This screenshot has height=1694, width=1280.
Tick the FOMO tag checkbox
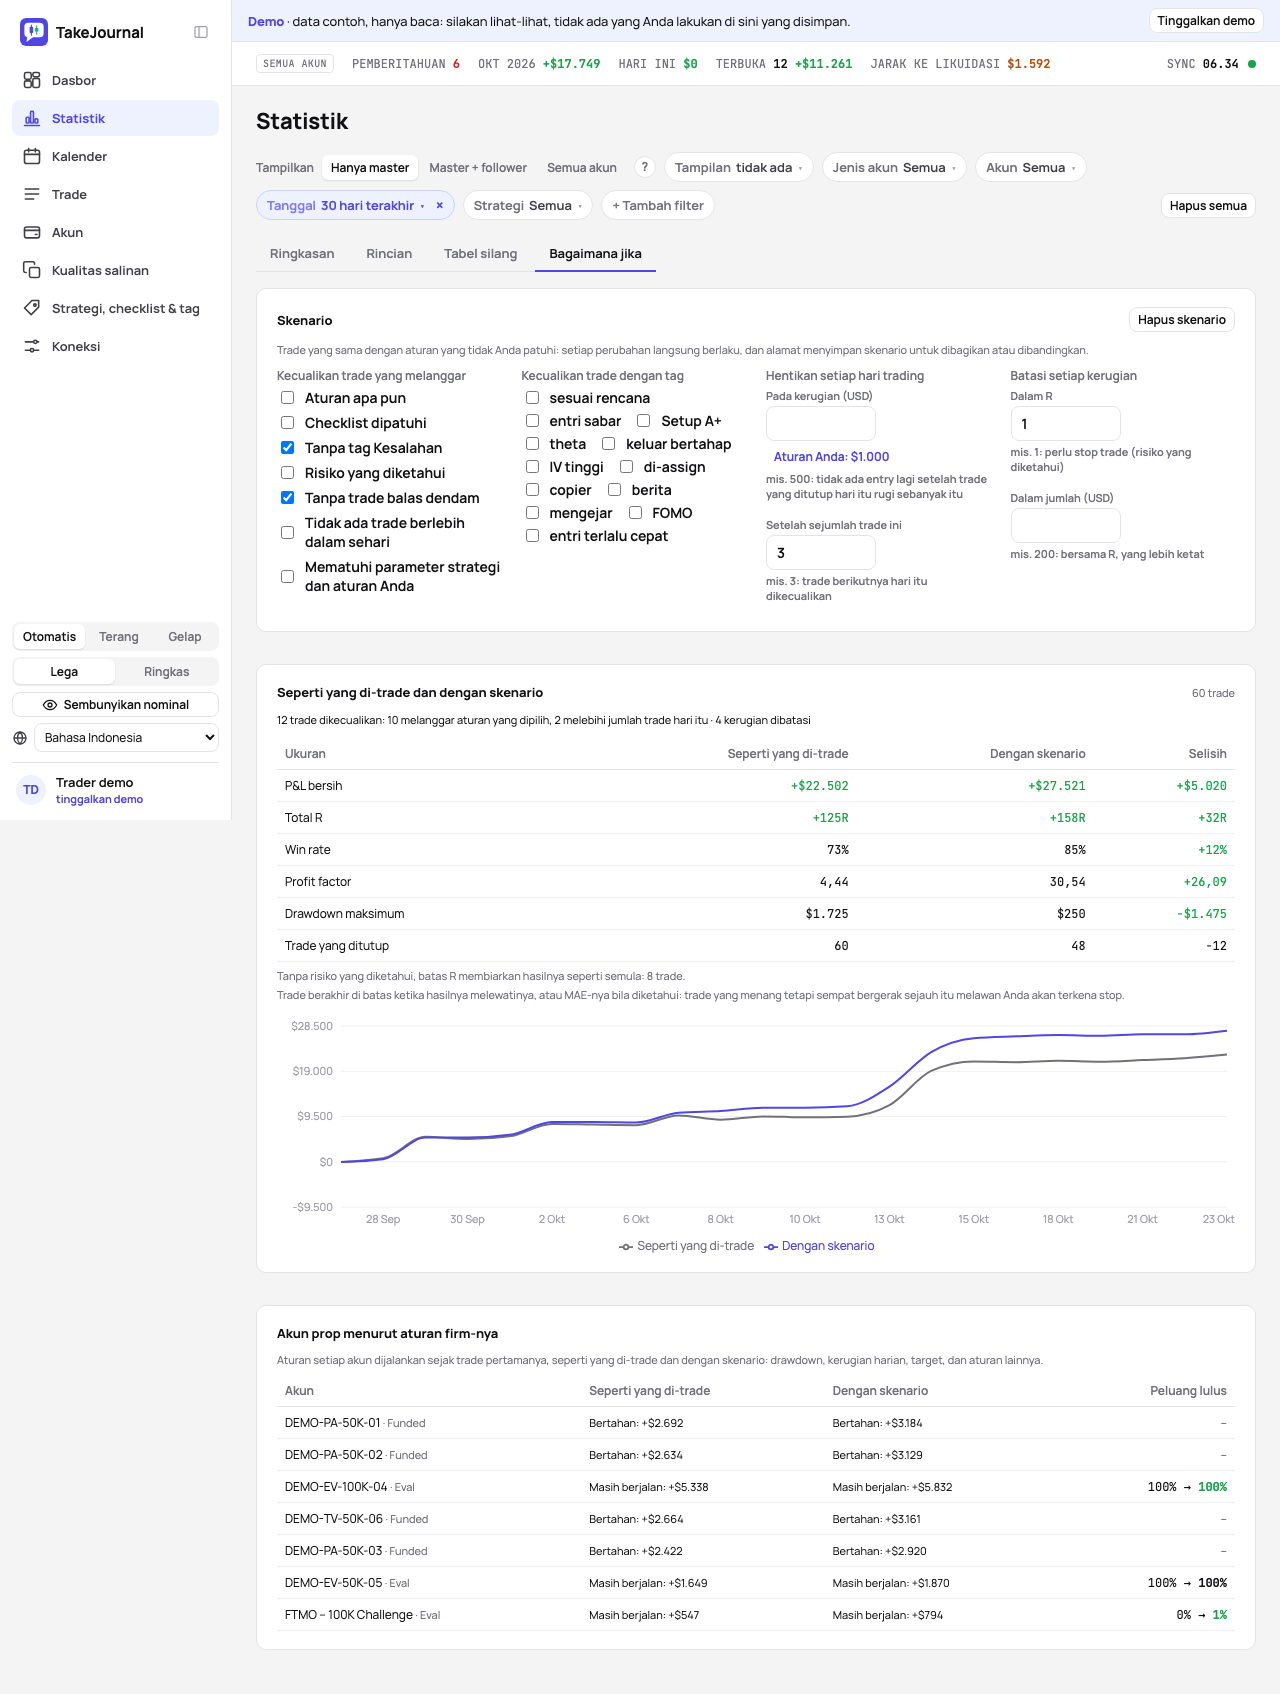click(x=635, y=513)
